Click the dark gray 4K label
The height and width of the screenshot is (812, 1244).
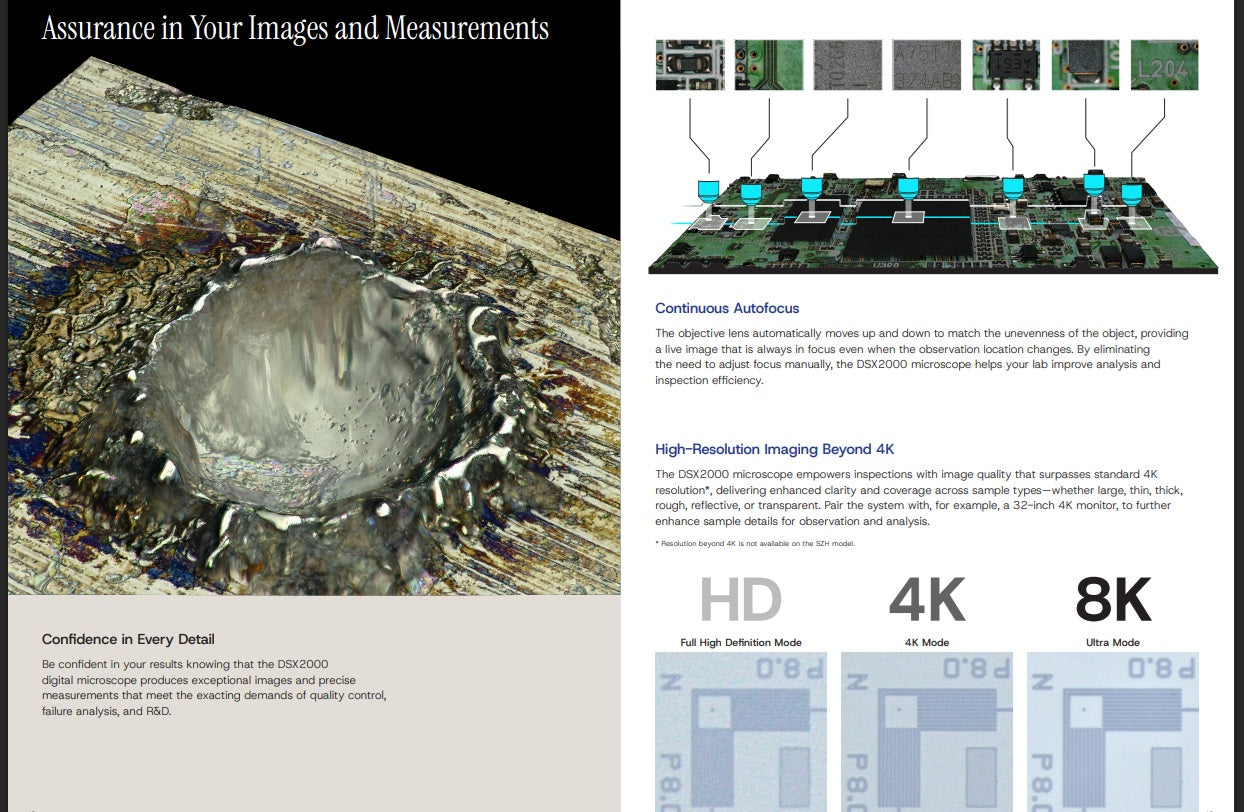926,601
